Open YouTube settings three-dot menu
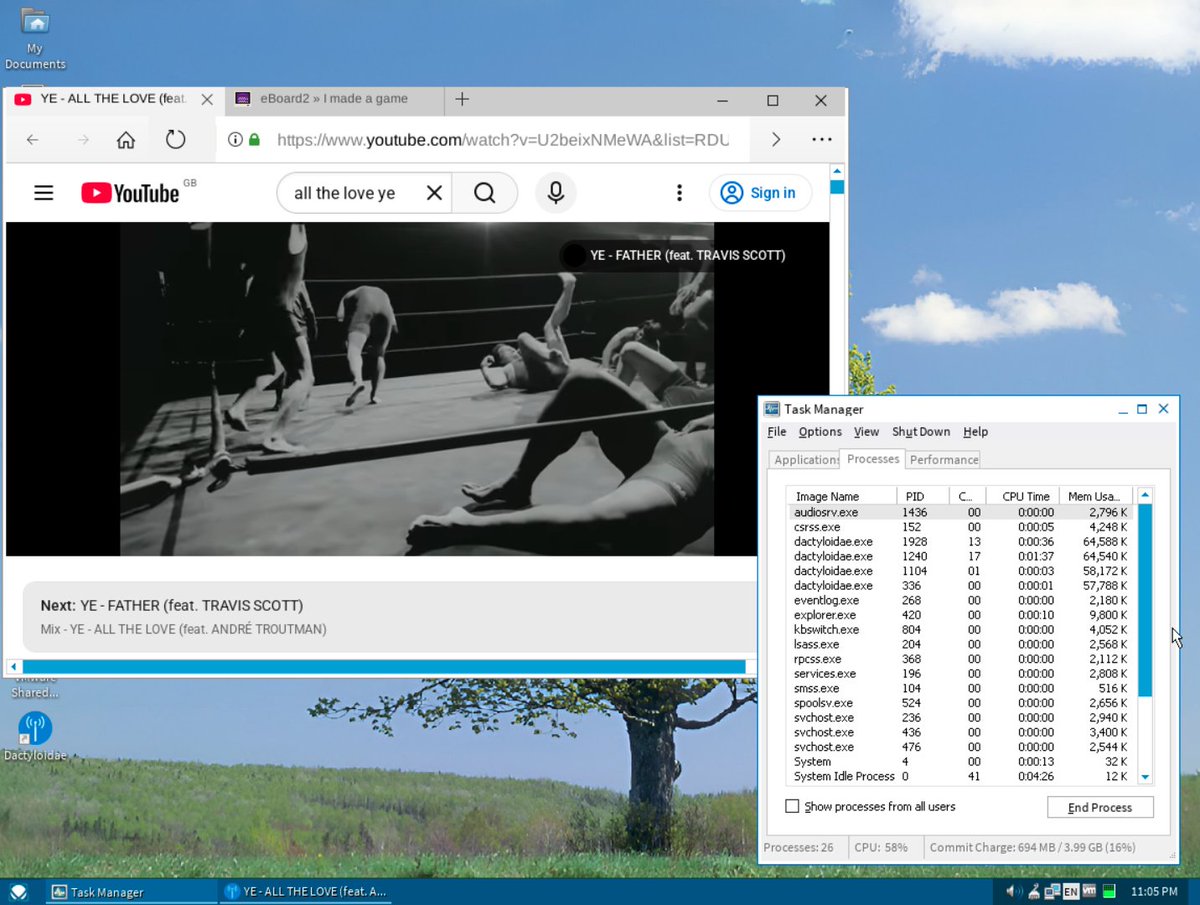This screenshot has width=1200, height=905. click(679, 193)
